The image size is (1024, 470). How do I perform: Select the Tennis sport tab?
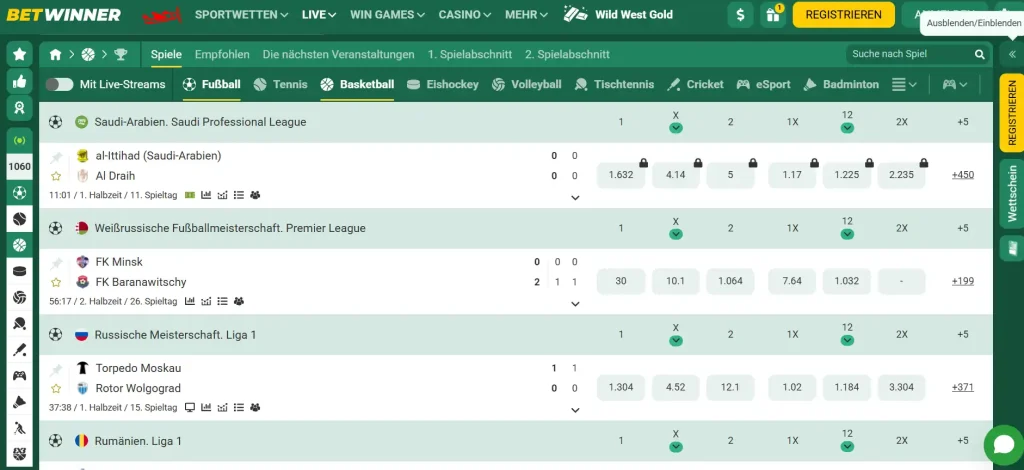(x=280, y=84)
